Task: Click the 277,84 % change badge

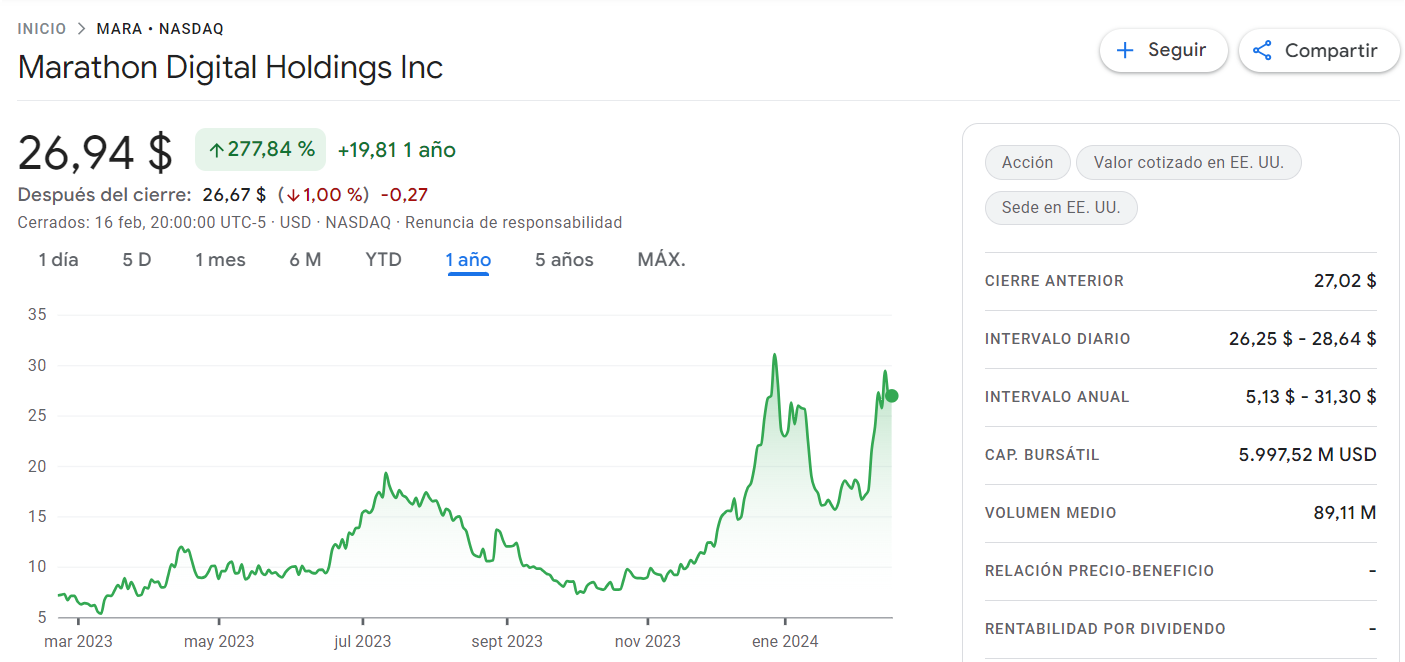Action: point(261,150)
